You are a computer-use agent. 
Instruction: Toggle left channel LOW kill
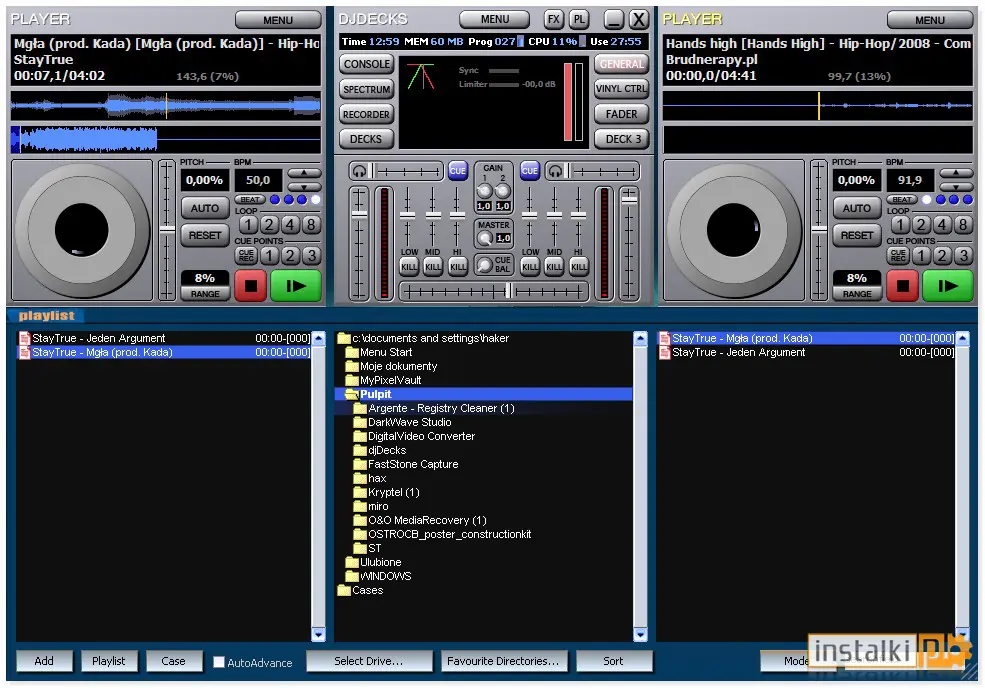coord(409,267)
